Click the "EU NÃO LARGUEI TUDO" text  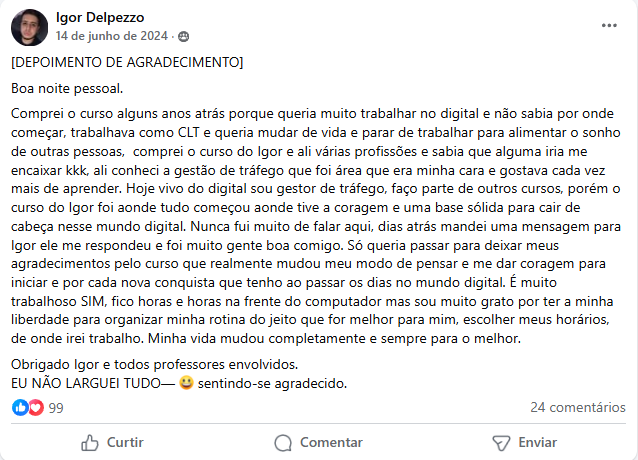83,383
